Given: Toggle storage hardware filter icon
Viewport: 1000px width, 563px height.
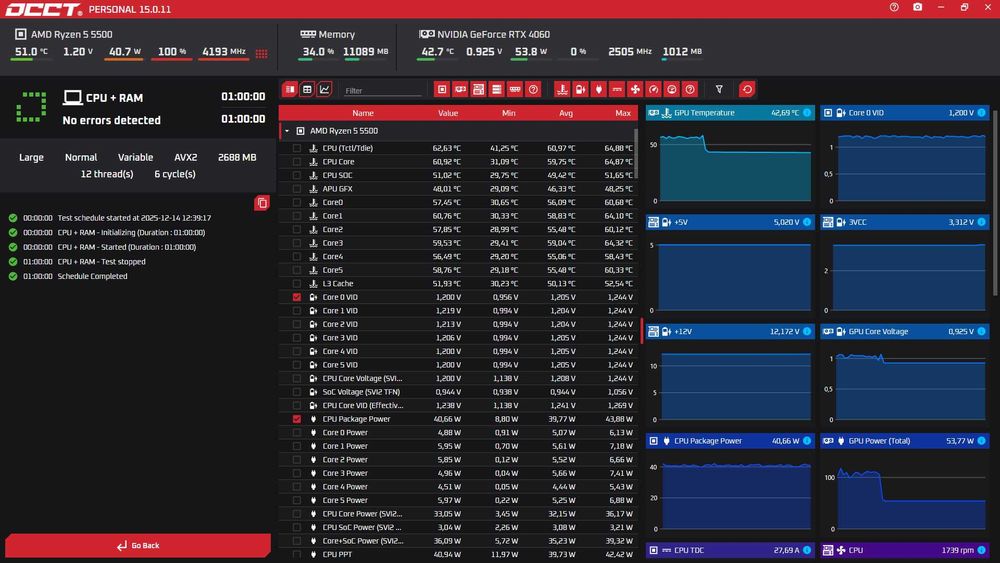Looking at the screenshot, I should pyautogui.click(x=496, y=89).
